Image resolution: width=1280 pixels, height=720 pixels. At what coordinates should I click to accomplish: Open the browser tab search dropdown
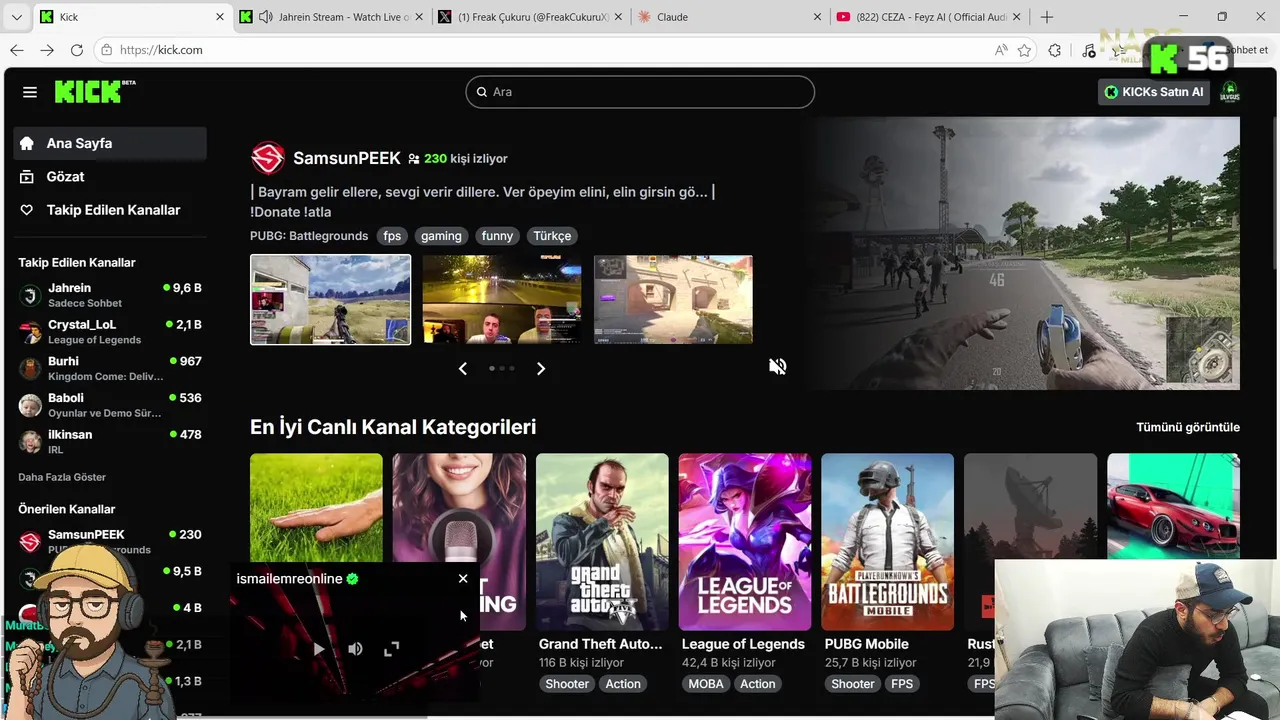coord(16,17)
